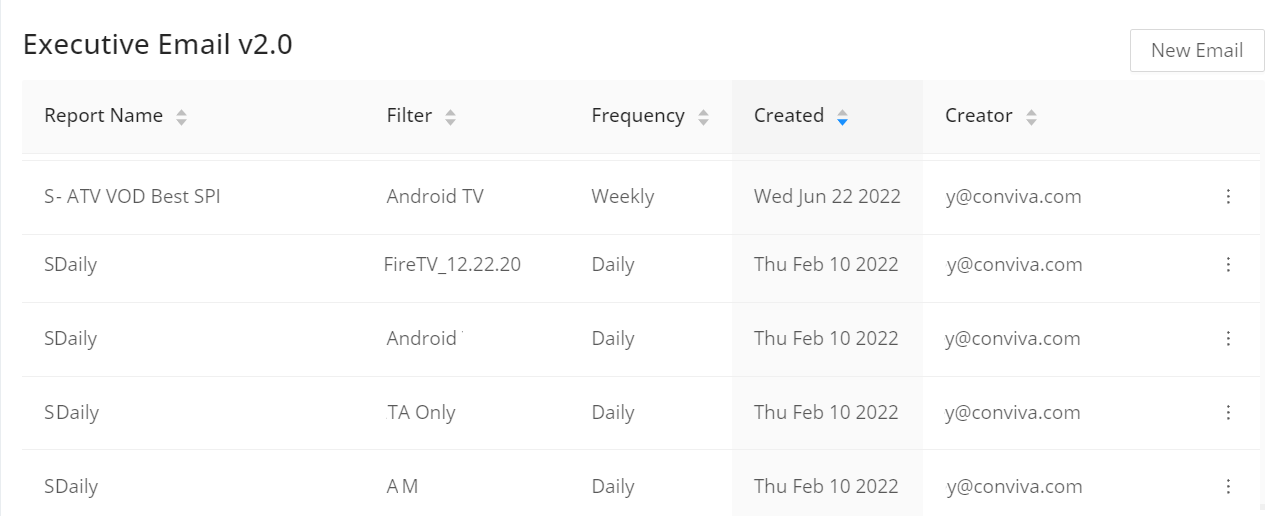Click the Filter column sort arrows
Screen dimensions: 1282x516
pos(450,117)
